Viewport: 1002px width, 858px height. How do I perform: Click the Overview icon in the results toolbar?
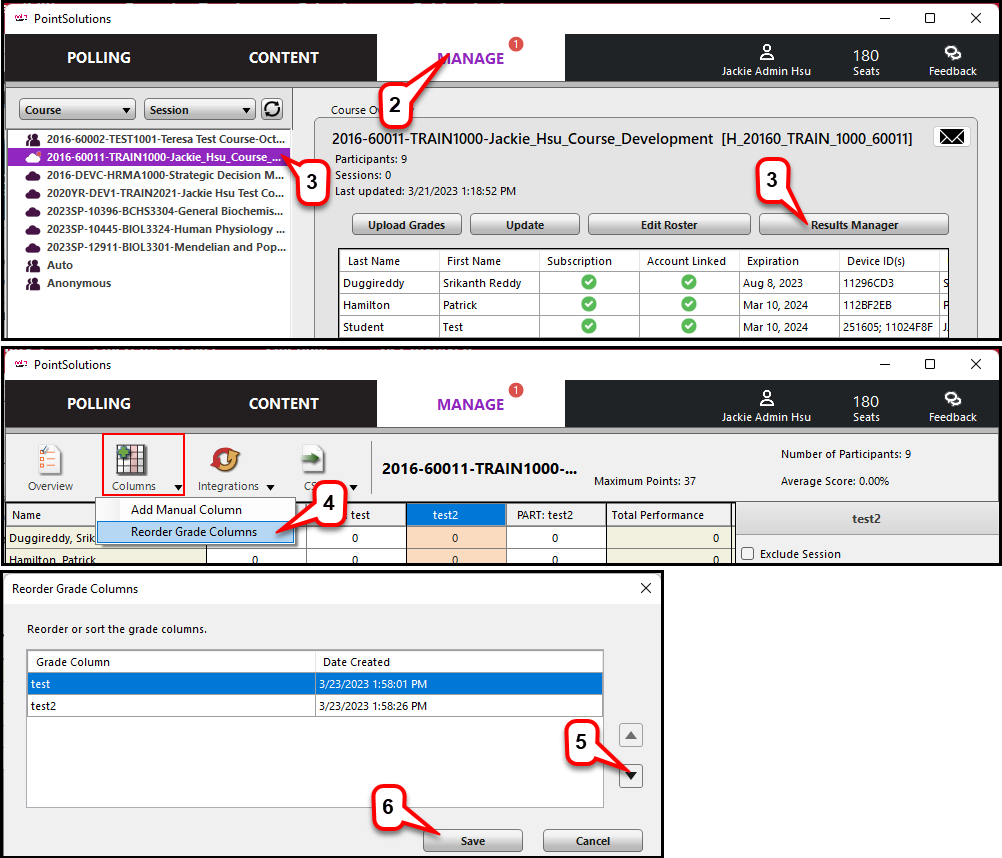coord(50,460)
